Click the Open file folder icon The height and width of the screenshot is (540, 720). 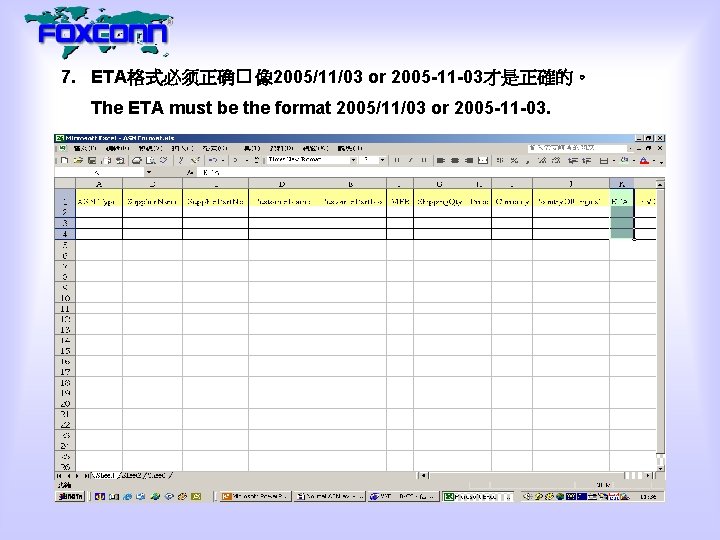[x=79, y=160]
